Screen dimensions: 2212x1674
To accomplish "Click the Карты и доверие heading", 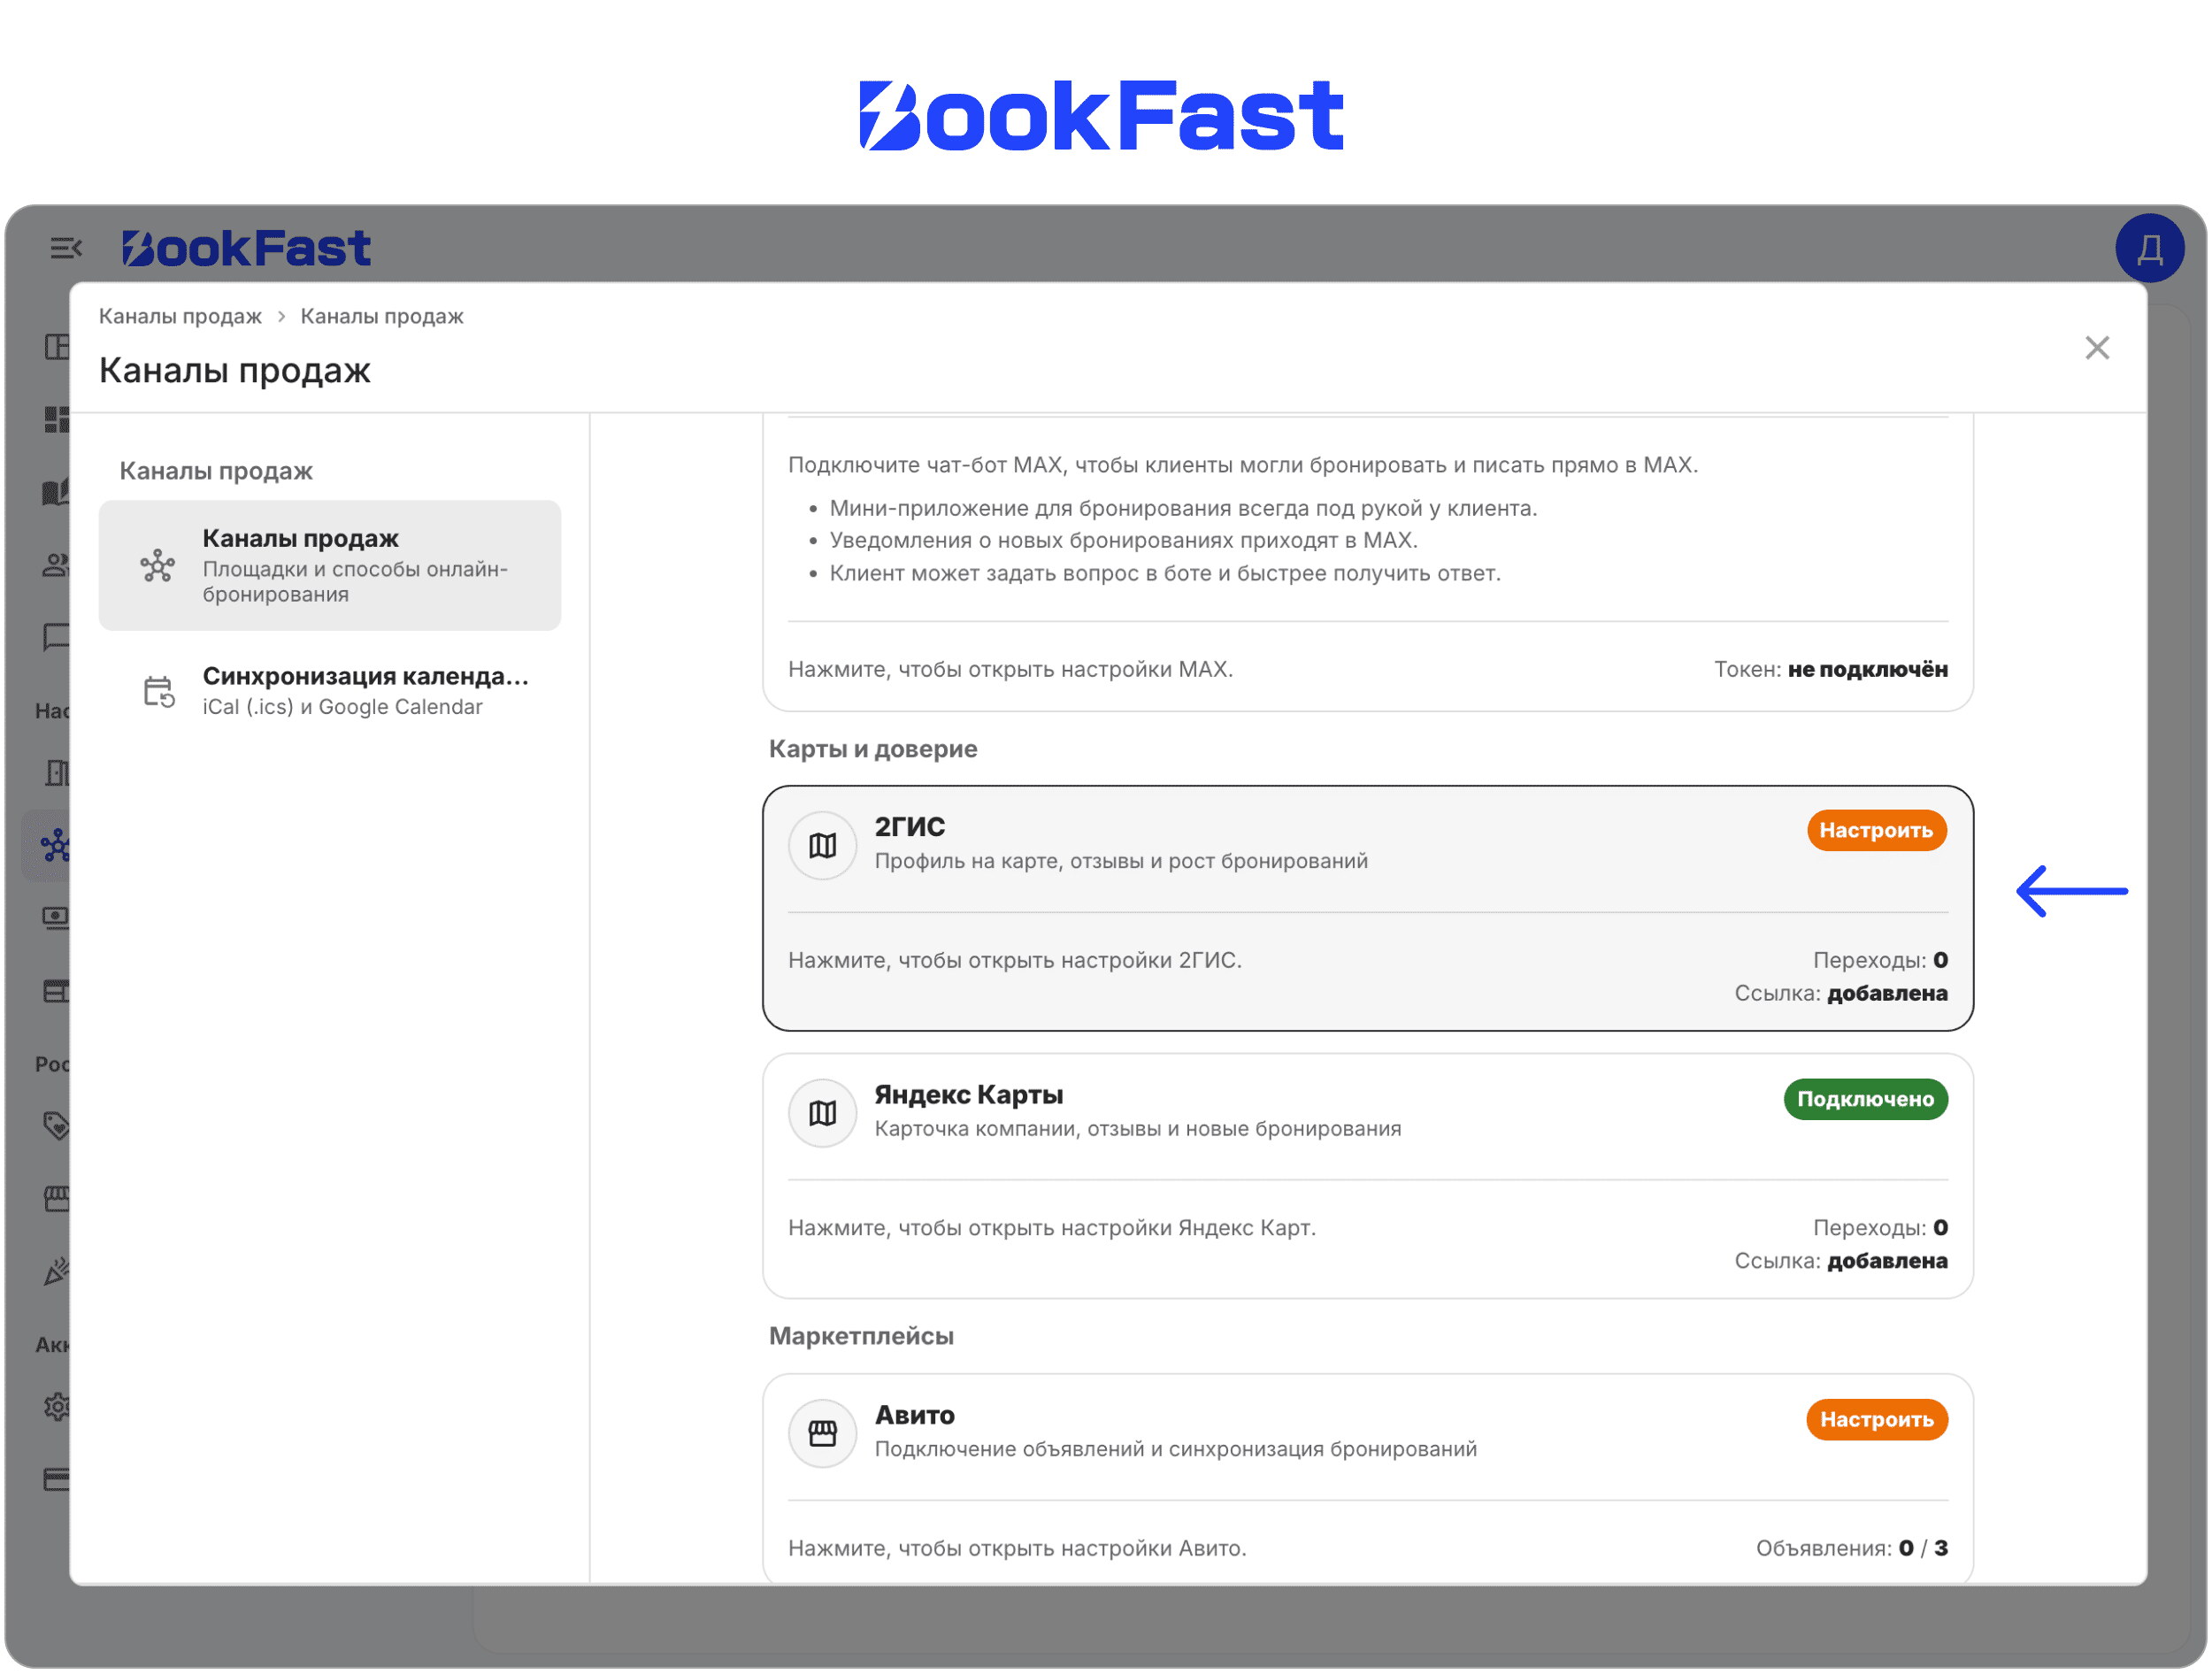I will tap(872, 749).
